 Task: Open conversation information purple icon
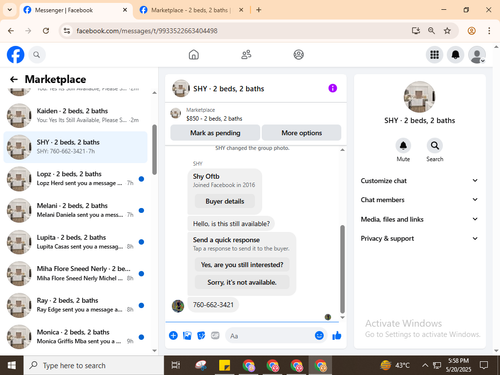332,88
